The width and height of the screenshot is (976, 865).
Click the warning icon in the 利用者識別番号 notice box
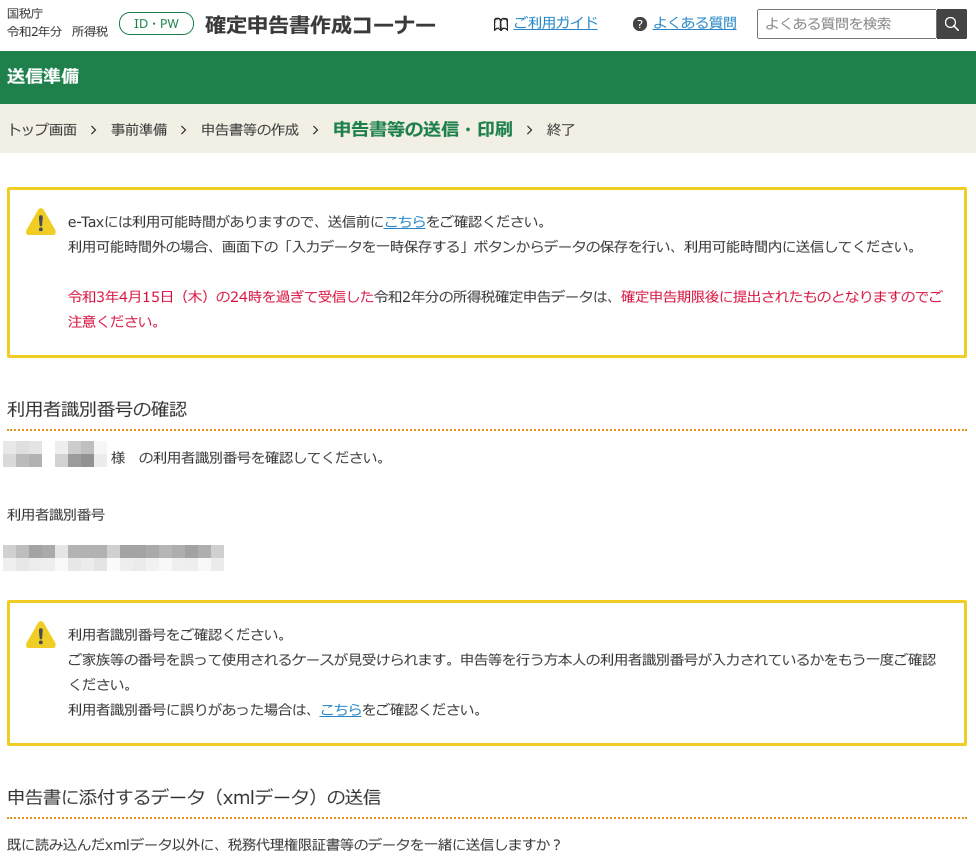tap(40, 636)
